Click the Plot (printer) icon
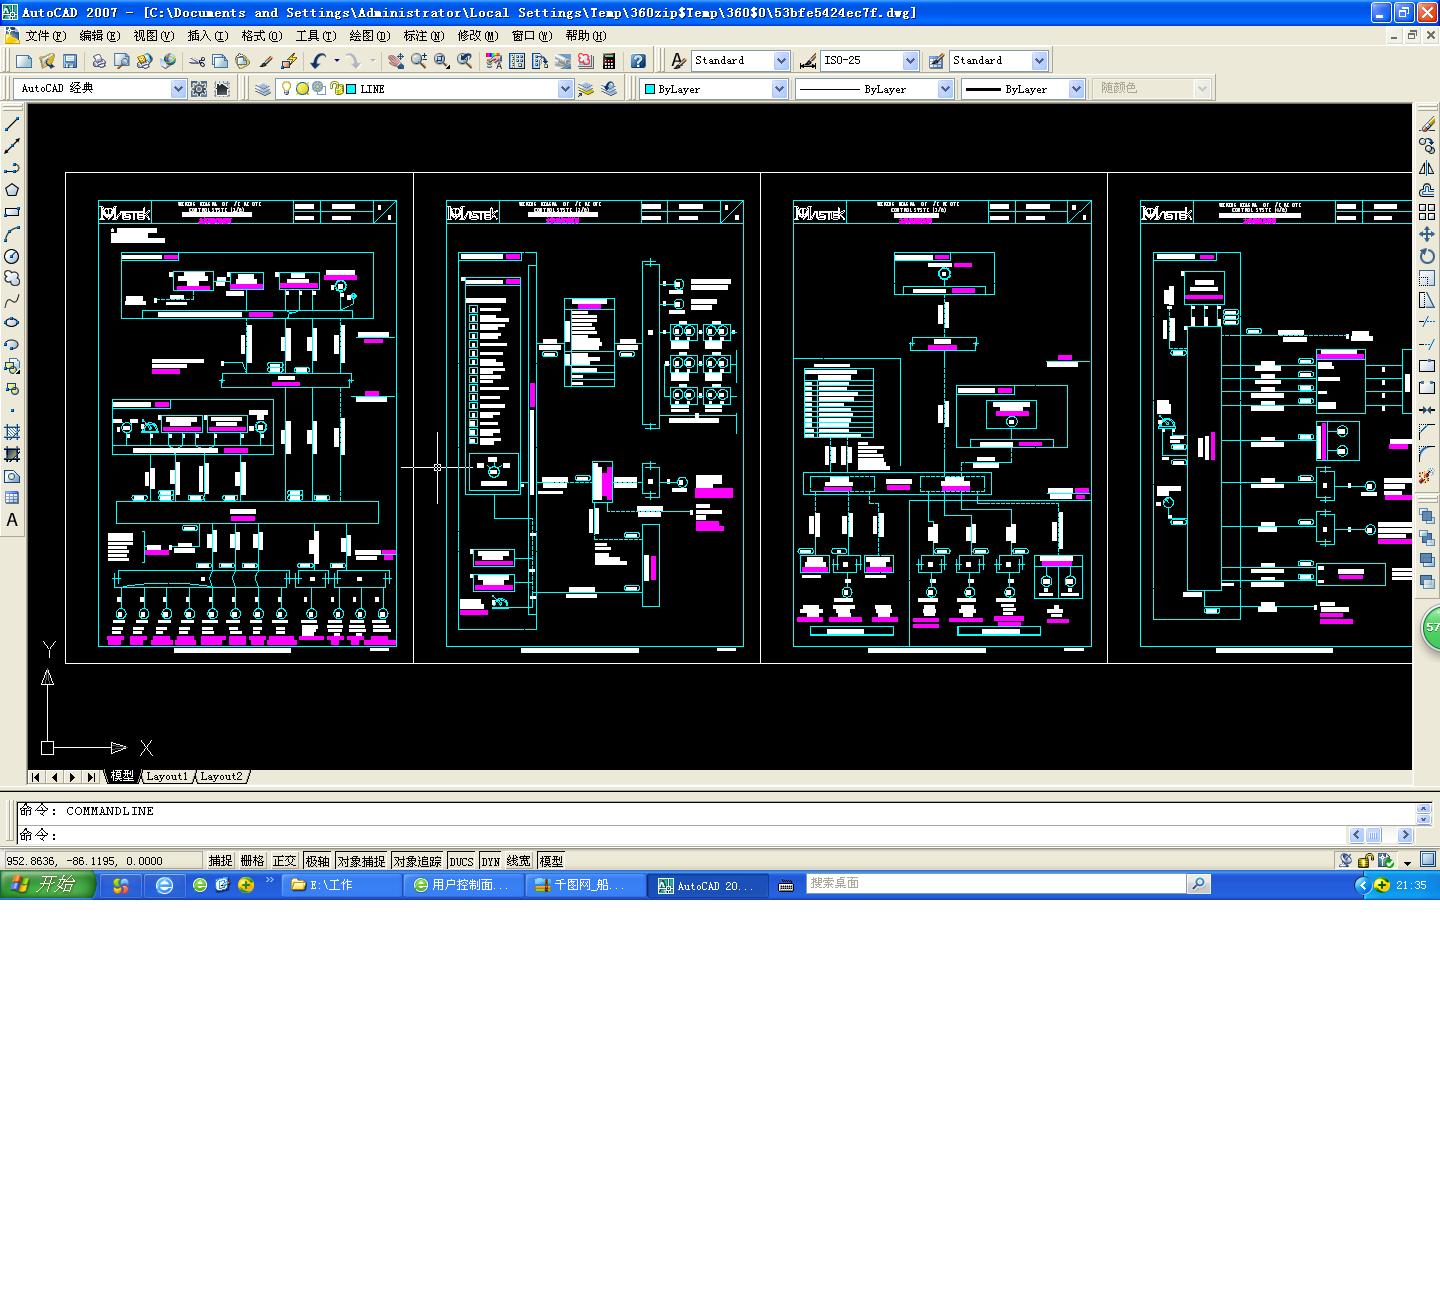This screenshot has height=1306, width=1440. [99, 60]
